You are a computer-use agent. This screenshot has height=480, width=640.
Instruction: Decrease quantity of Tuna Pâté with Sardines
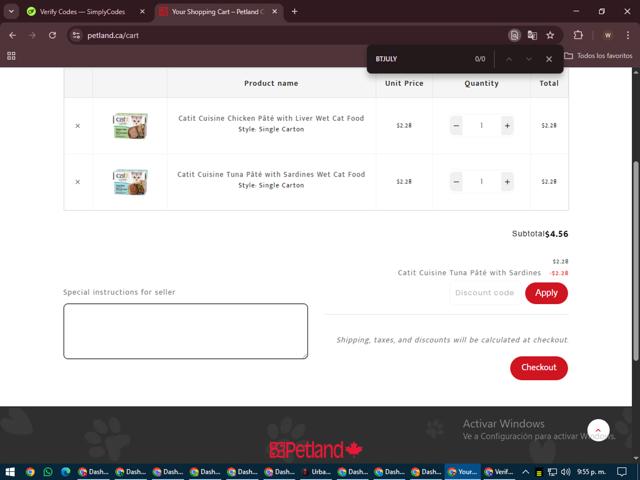456,182
